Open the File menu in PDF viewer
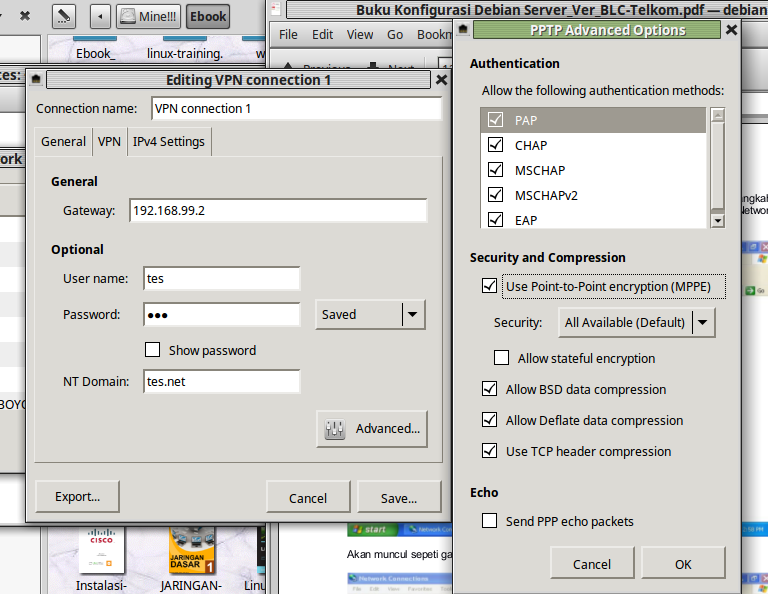This screenshot has height=594, width=768. (x=288, y=35)
